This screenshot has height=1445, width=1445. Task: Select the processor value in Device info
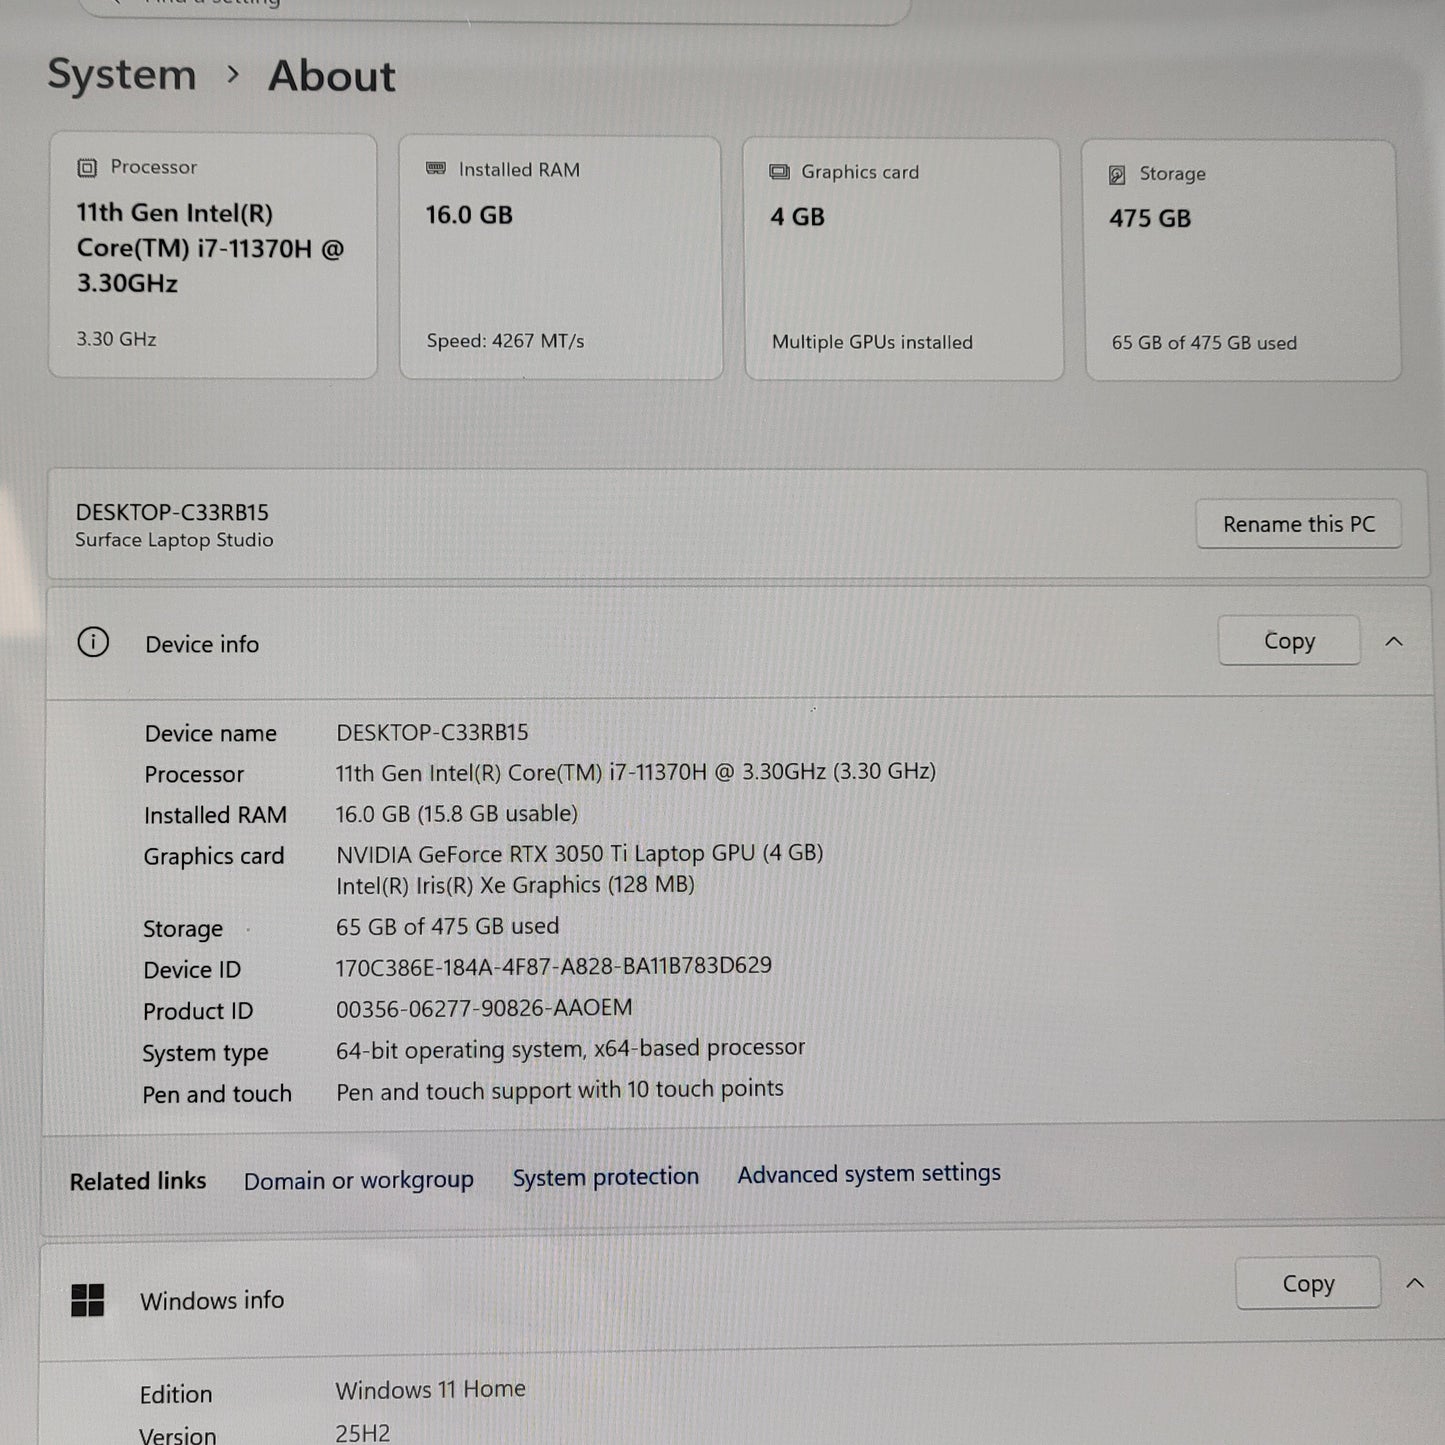635,772
